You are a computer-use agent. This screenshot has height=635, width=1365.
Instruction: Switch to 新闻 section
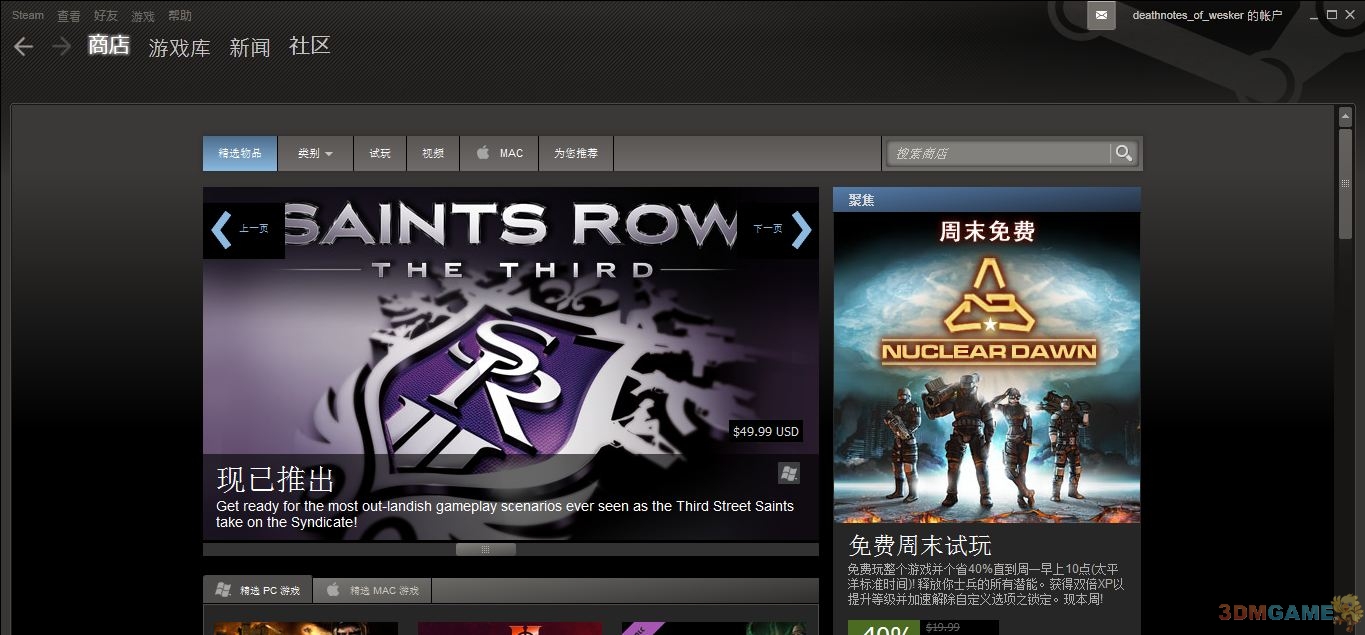250,47
